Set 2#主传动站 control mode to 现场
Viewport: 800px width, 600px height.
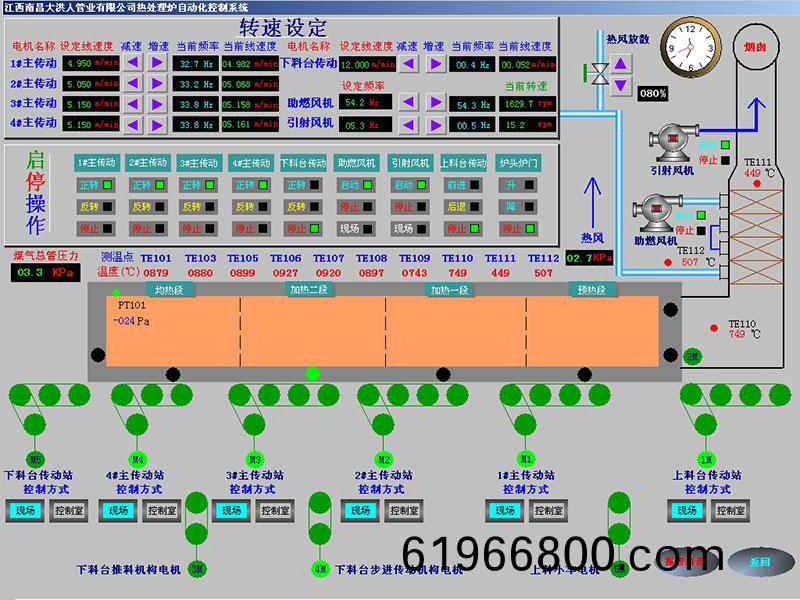click(x=360, y=510)
